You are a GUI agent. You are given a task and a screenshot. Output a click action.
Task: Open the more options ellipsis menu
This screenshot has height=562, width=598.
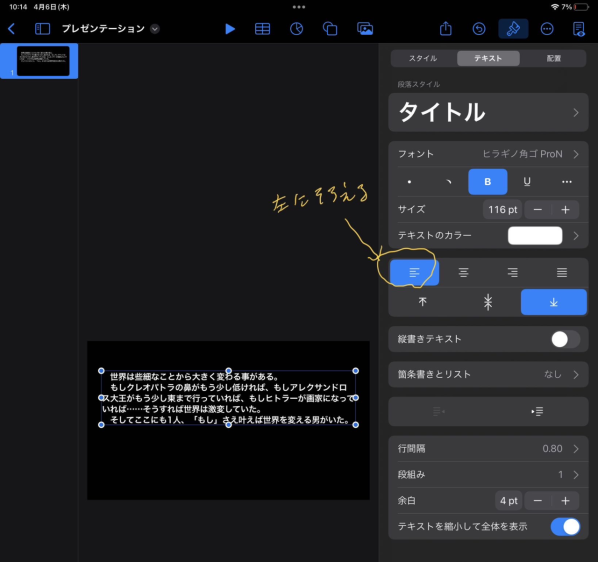pyautogui.click(x=547, y=29)
